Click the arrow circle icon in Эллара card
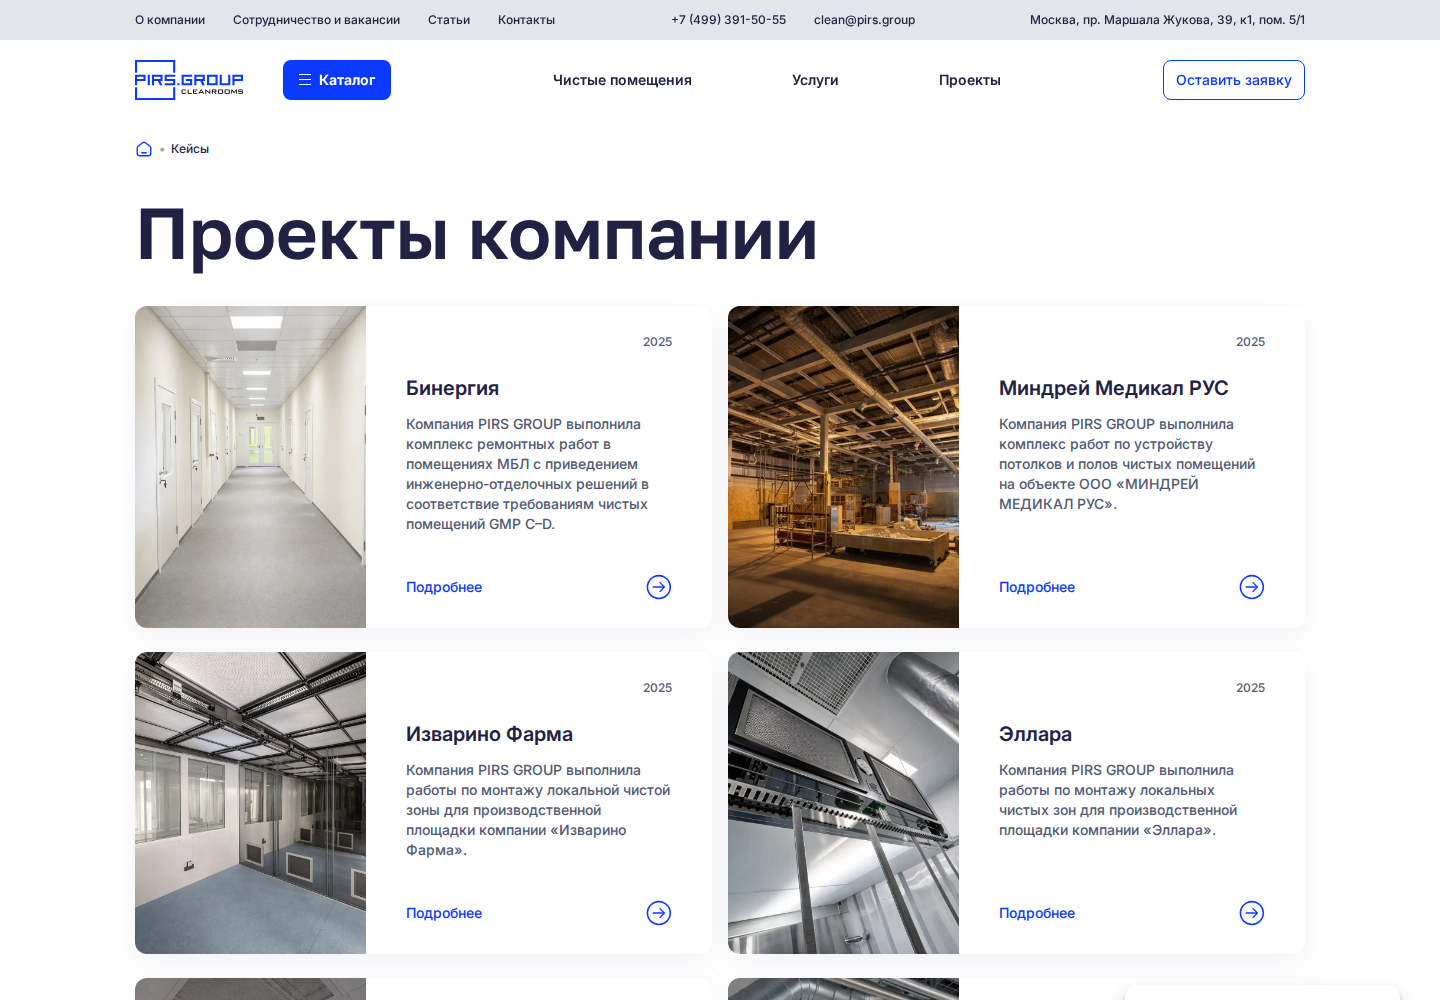 (x=1252, y=913)
